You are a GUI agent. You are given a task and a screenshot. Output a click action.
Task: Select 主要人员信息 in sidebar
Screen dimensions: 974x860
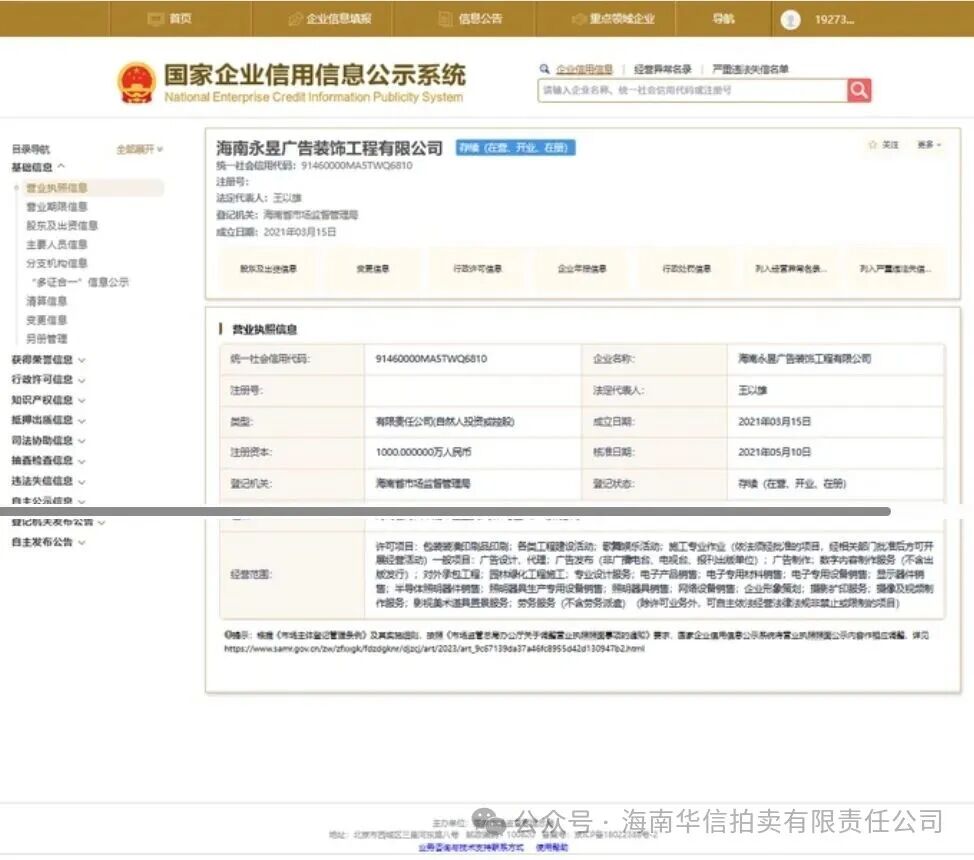(x=57, y=245)
